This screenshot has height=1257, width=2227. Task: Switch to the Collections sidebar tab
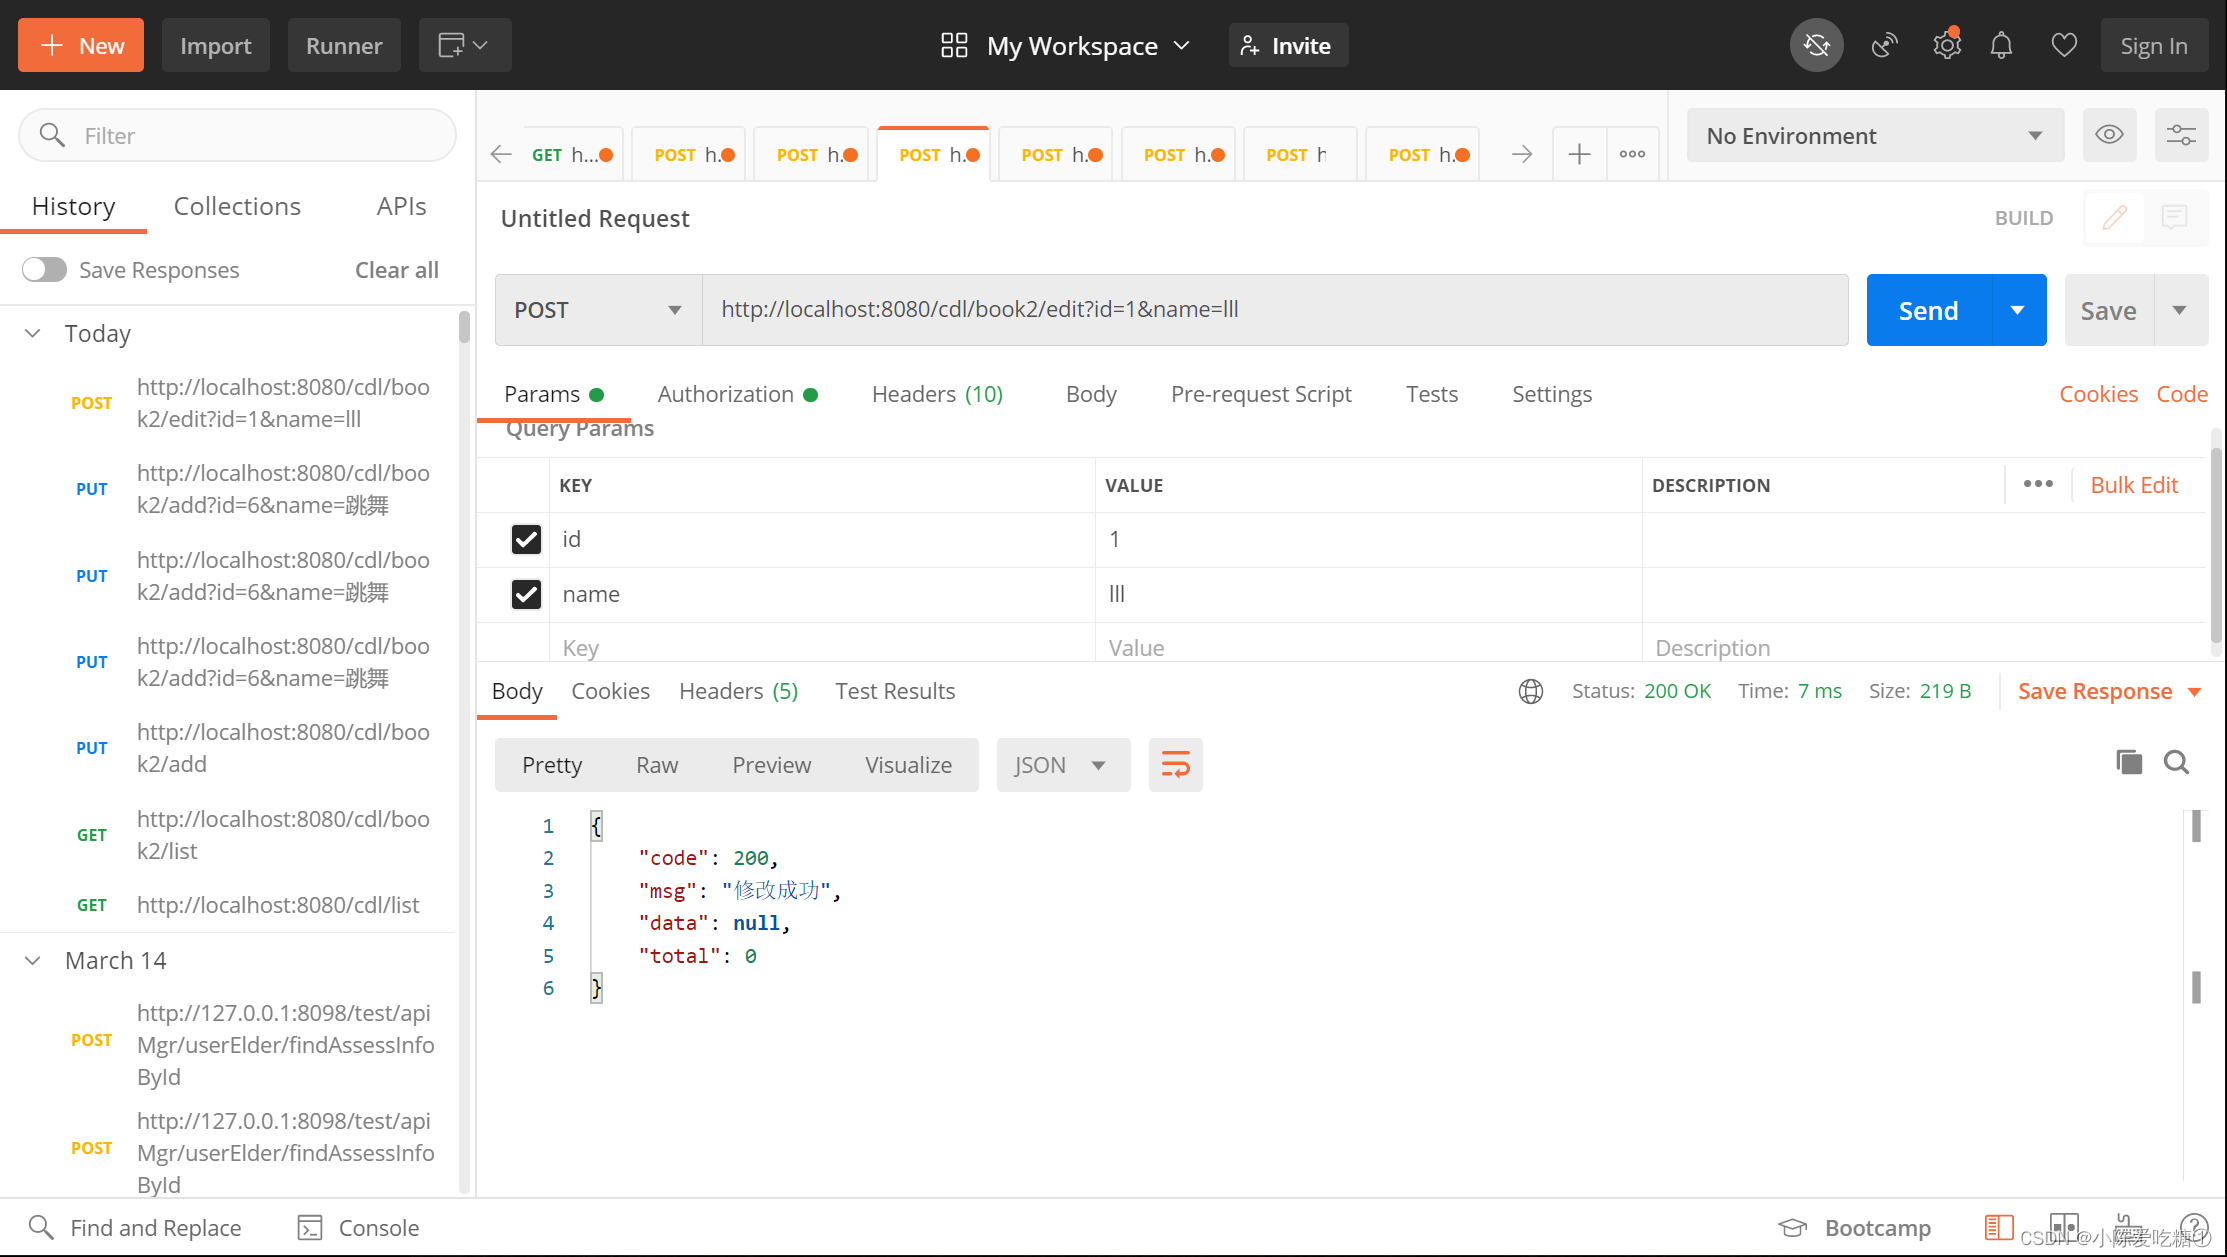[237, 206]
